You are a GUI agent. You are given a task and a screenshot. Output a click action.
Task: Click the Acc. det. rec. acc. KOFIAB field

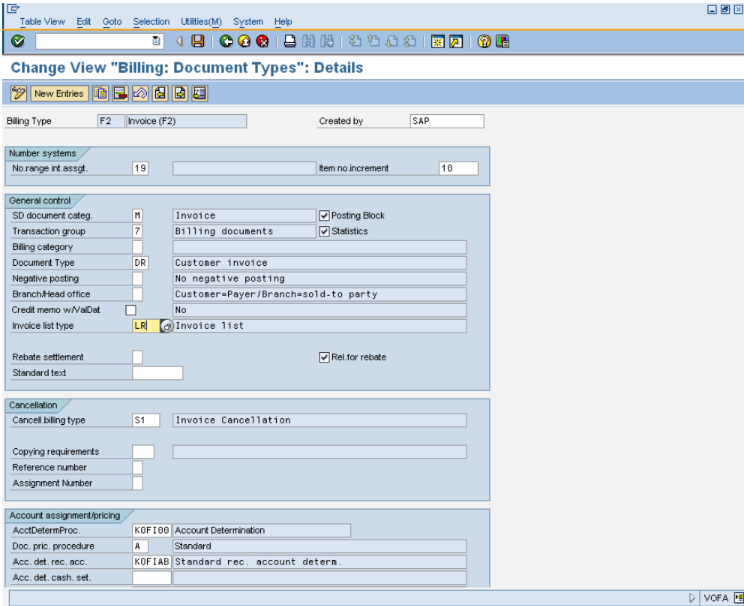click(x=152, y=562)
